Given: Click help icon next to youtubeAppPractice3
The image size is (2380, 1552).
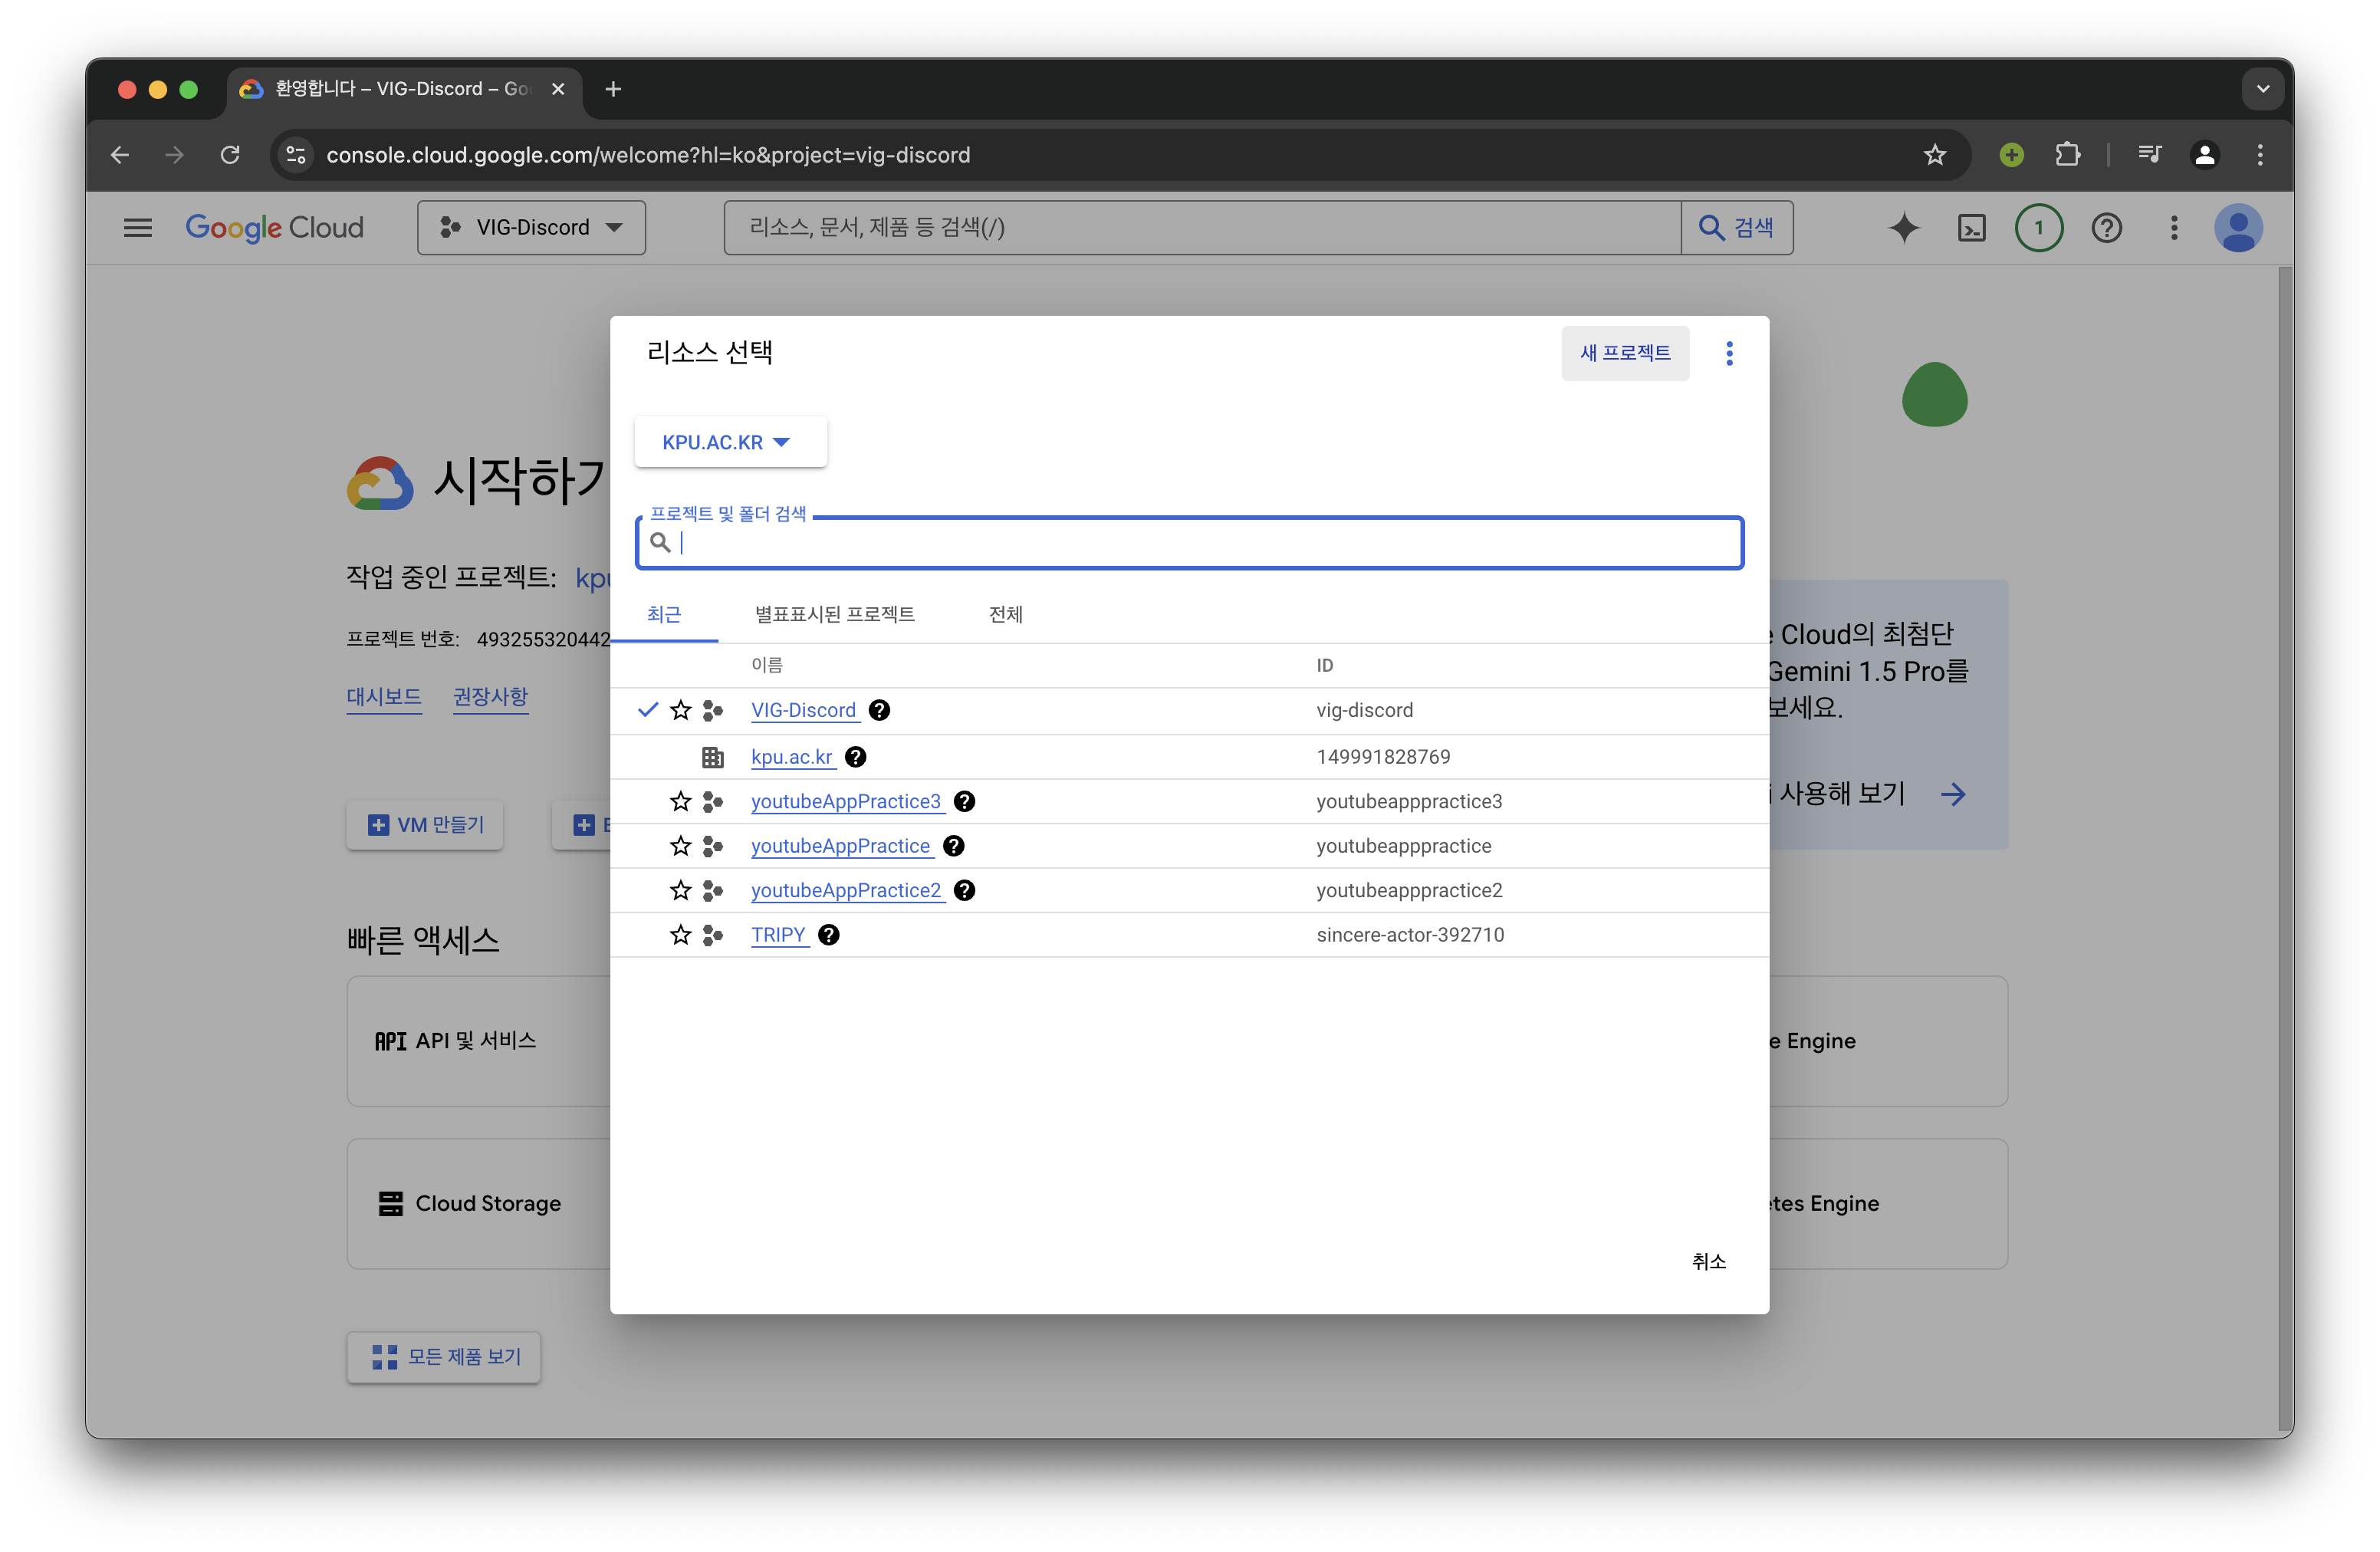Looking at the screenshot, I should [964, 802].
